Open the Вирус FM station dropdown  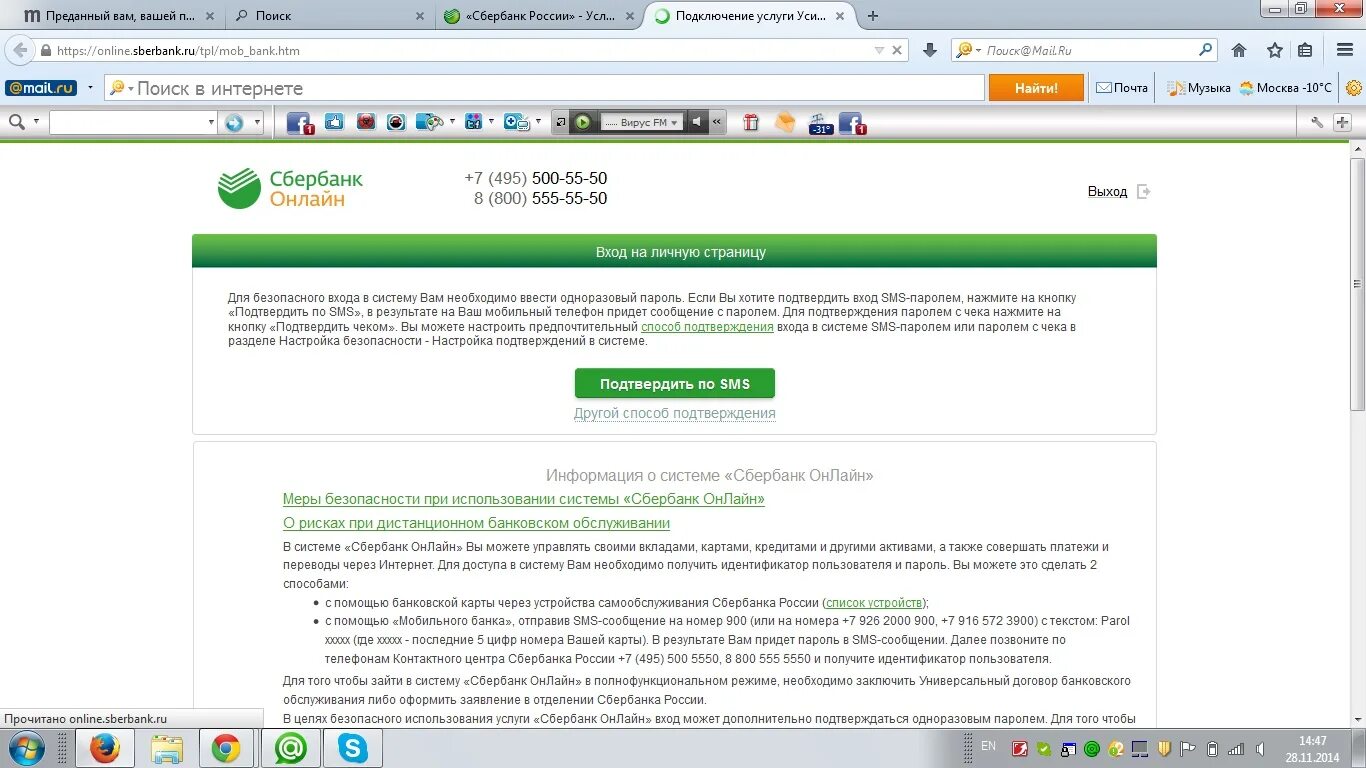pos(674,122)
